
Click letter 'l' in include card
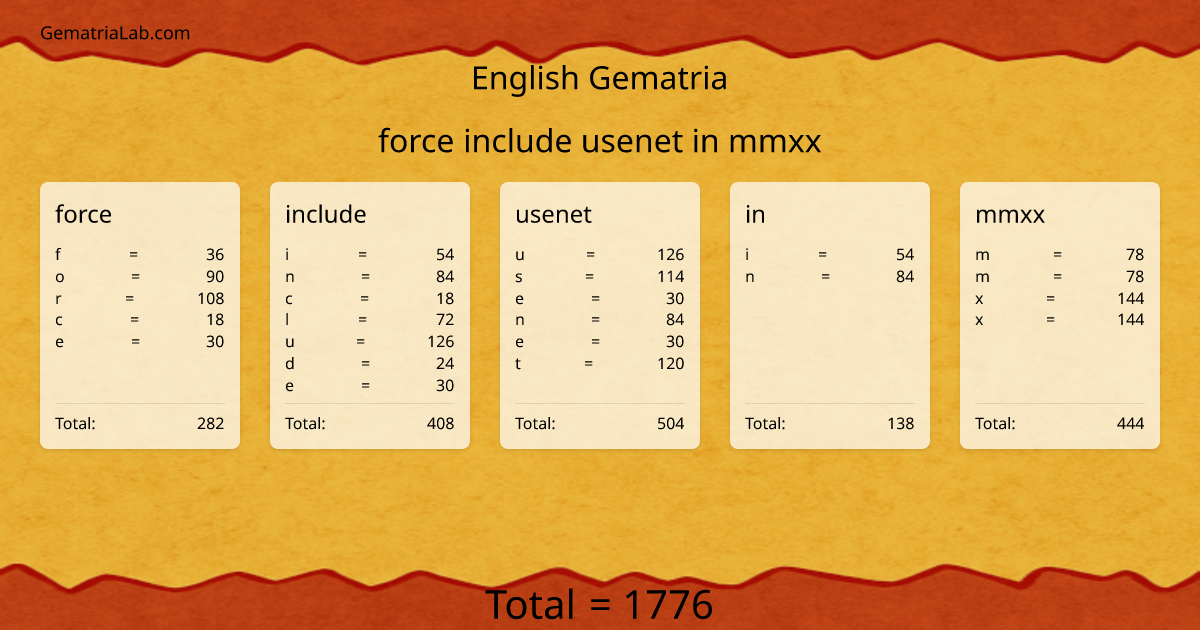pos(288,320)
